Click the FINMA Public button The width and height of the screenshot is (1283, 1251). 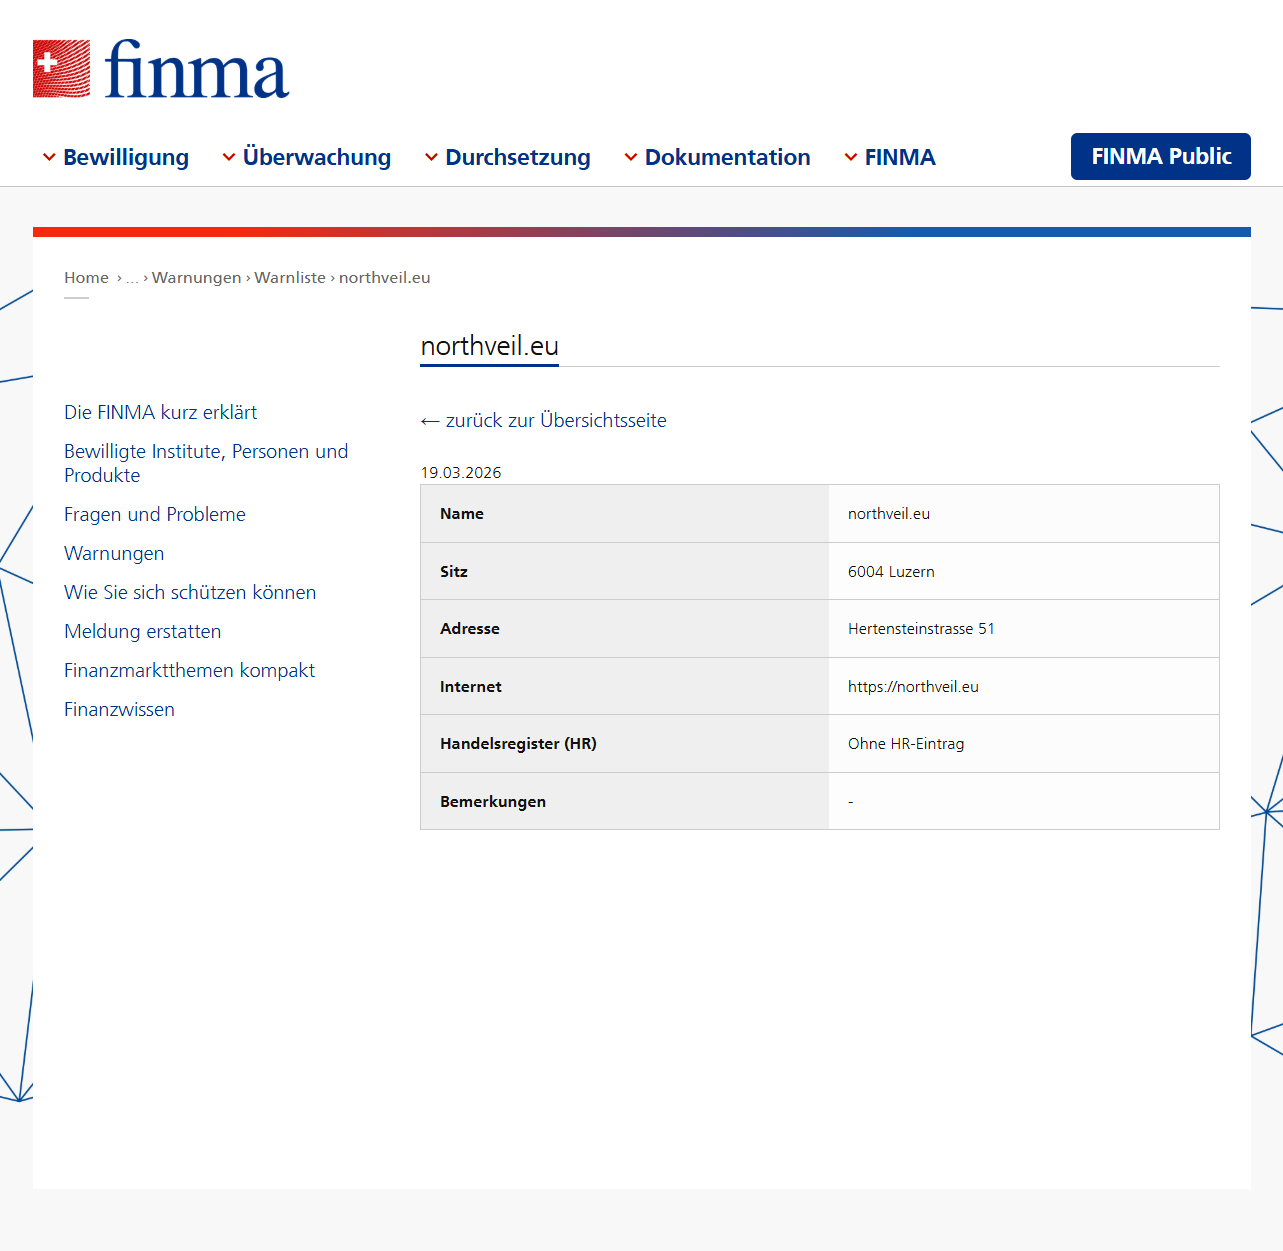coord(1161,156)
